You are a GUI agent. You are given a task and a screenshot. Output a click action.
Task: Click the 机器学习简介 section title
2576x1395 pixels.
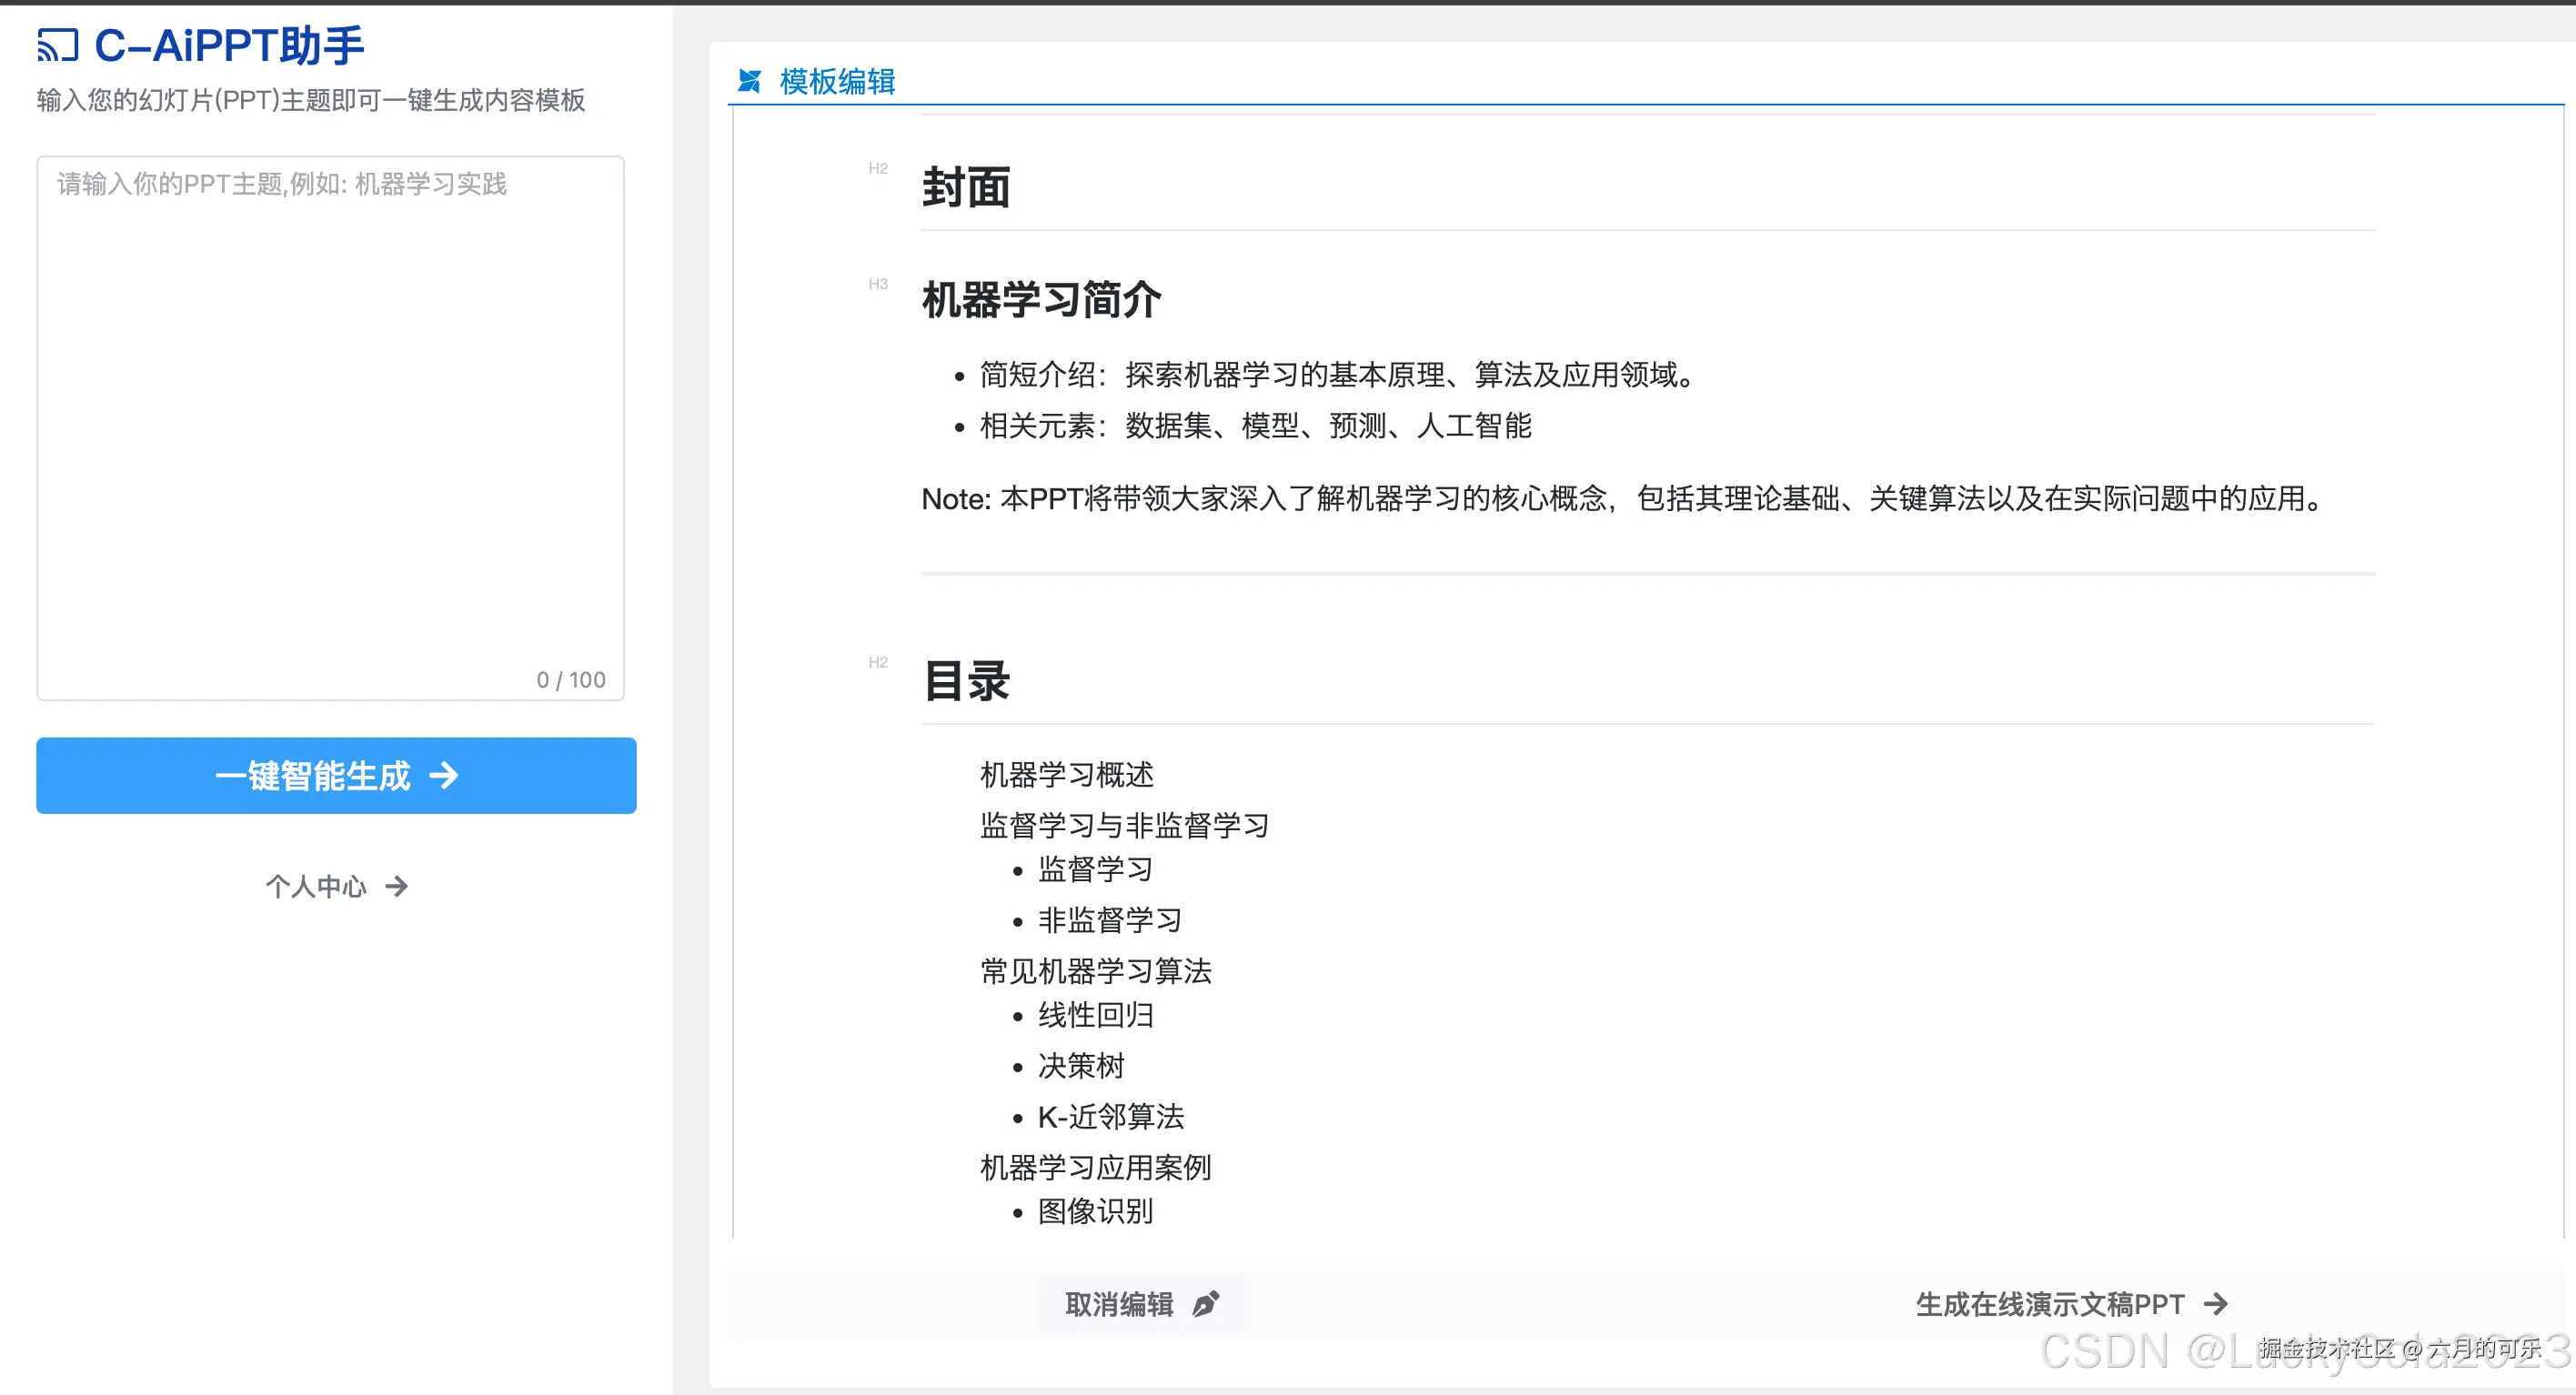click(x=1042, y=301)
